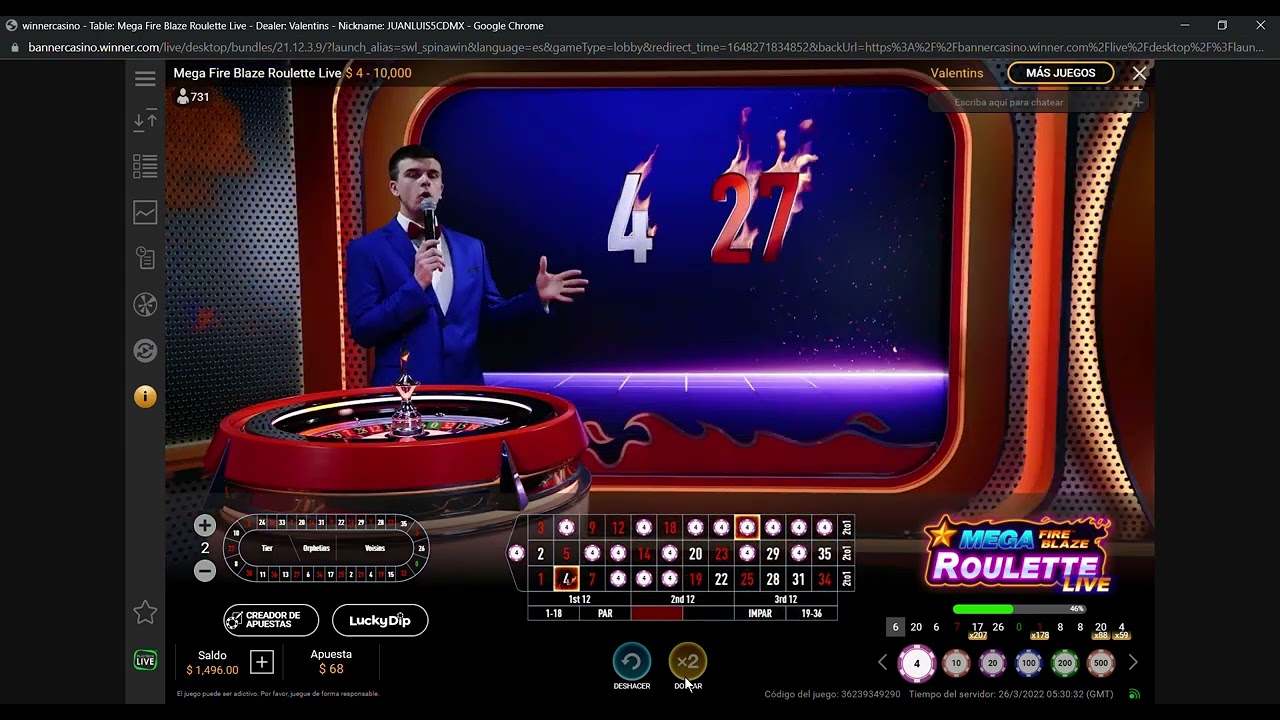Click the green connection signal icon
Viewport: 1280px width, 720px height.
click(x=1134, y=694)
